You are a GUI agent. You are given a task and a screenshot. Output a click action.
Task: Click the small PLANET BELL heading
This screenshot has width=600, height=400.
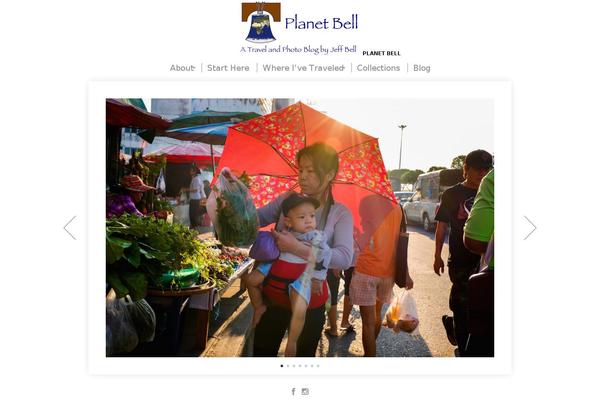(x=381, y=53)
